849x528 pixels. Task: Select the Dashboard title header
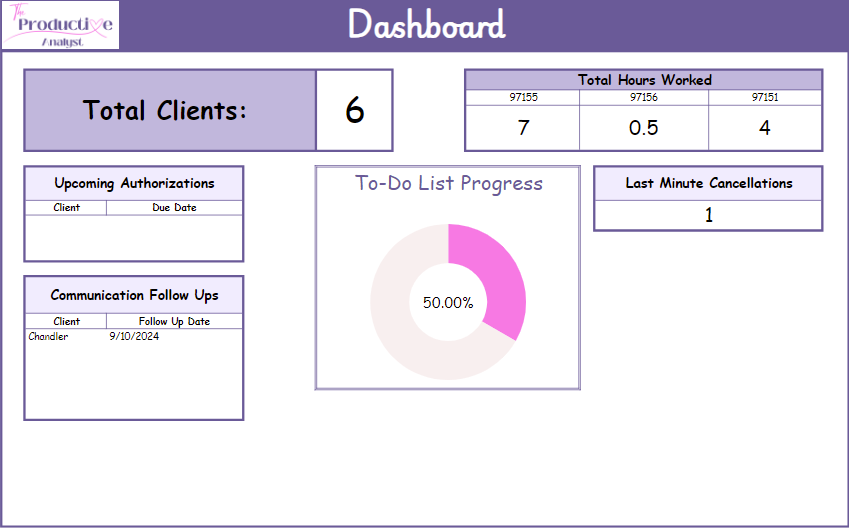(x=427, y=25)
